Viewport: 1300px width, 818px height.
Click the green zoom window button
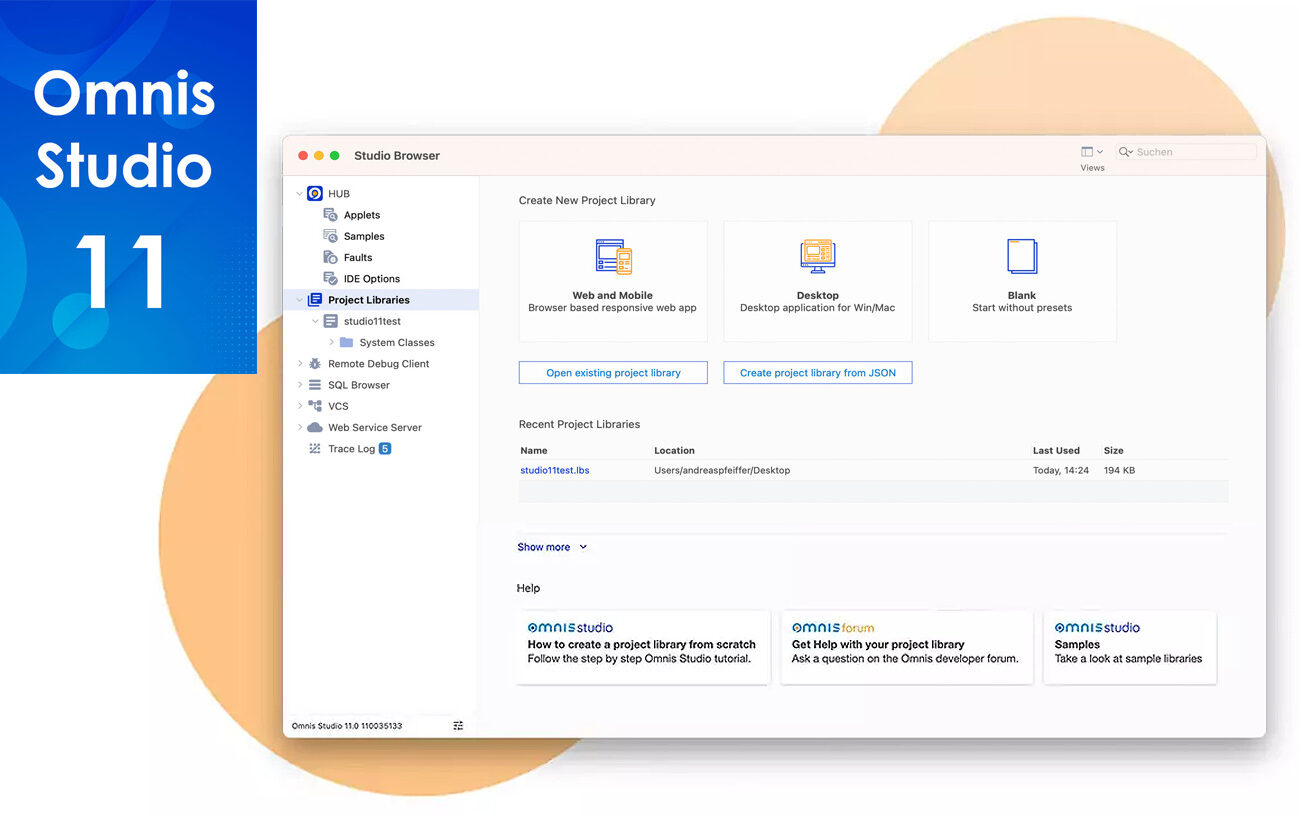pos(334,156)
